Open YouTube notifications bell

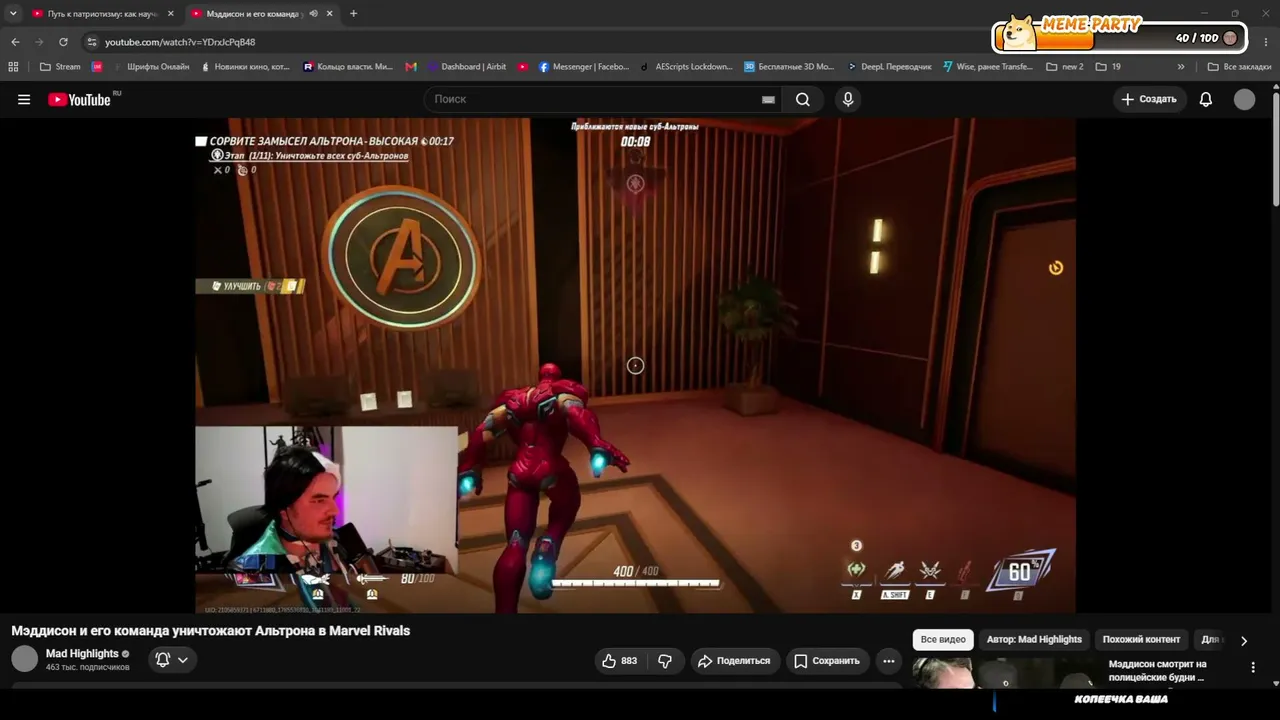1206,99
